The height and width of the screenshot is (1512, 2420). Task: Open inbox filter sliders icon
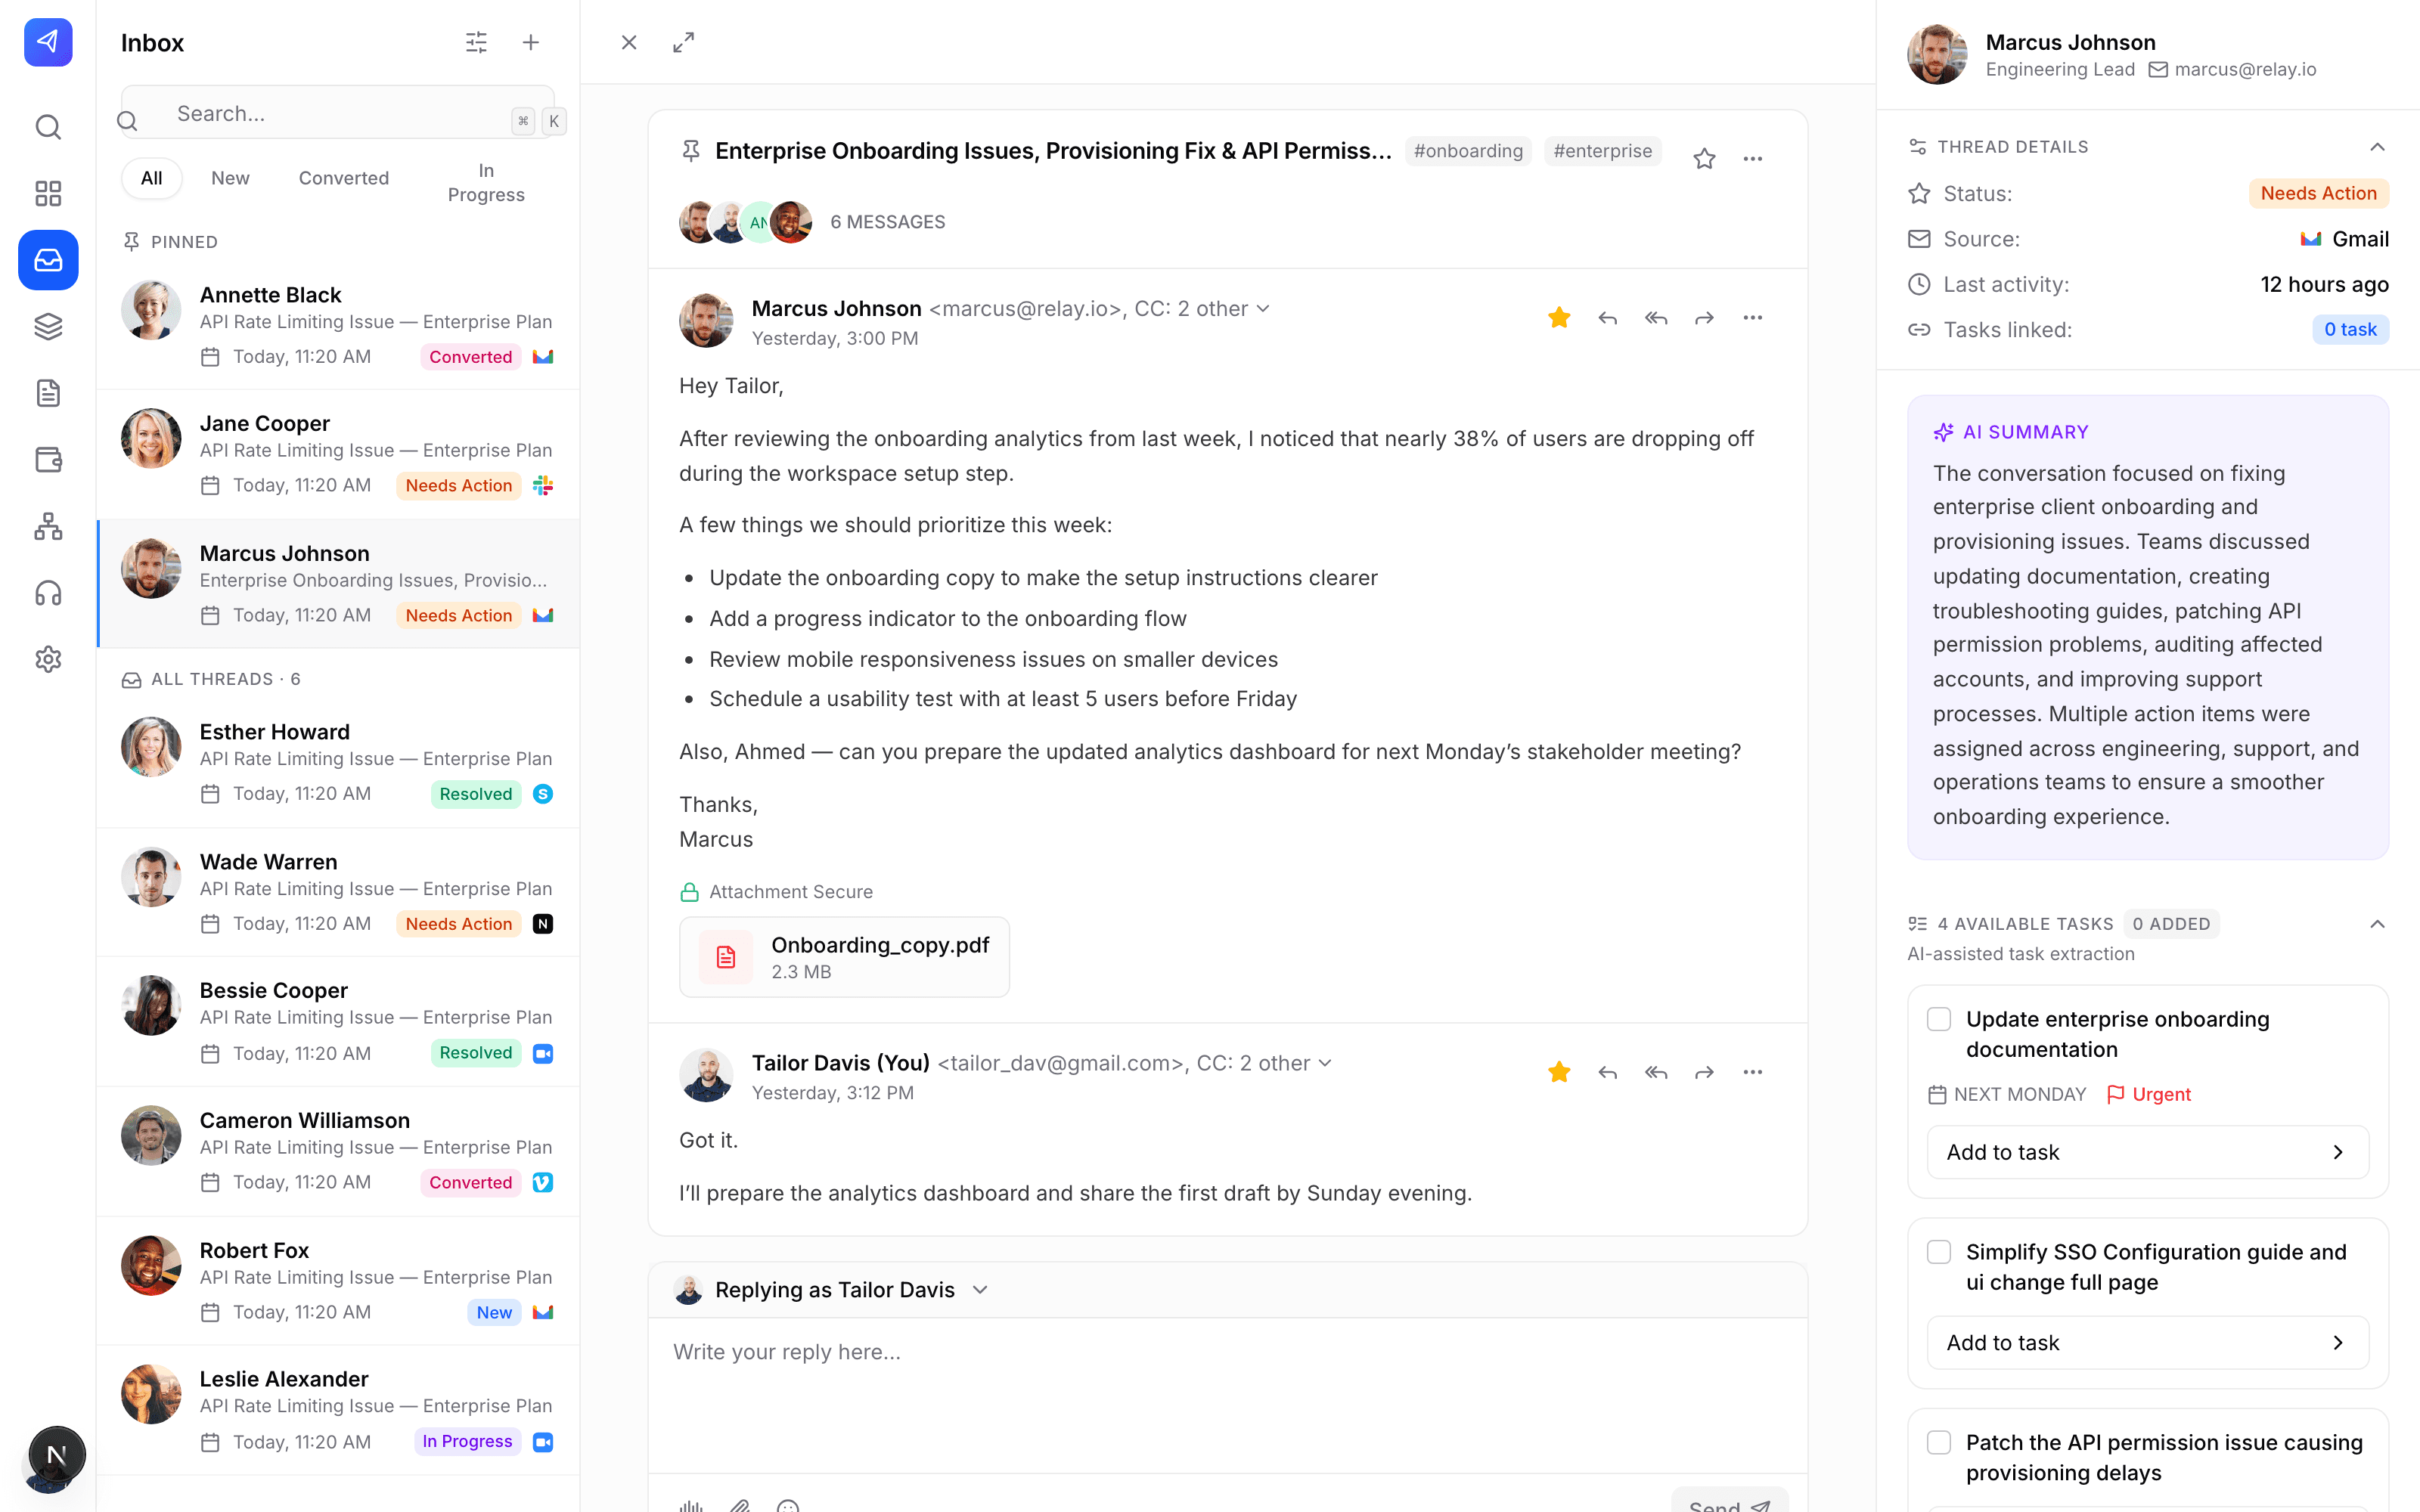476,42
